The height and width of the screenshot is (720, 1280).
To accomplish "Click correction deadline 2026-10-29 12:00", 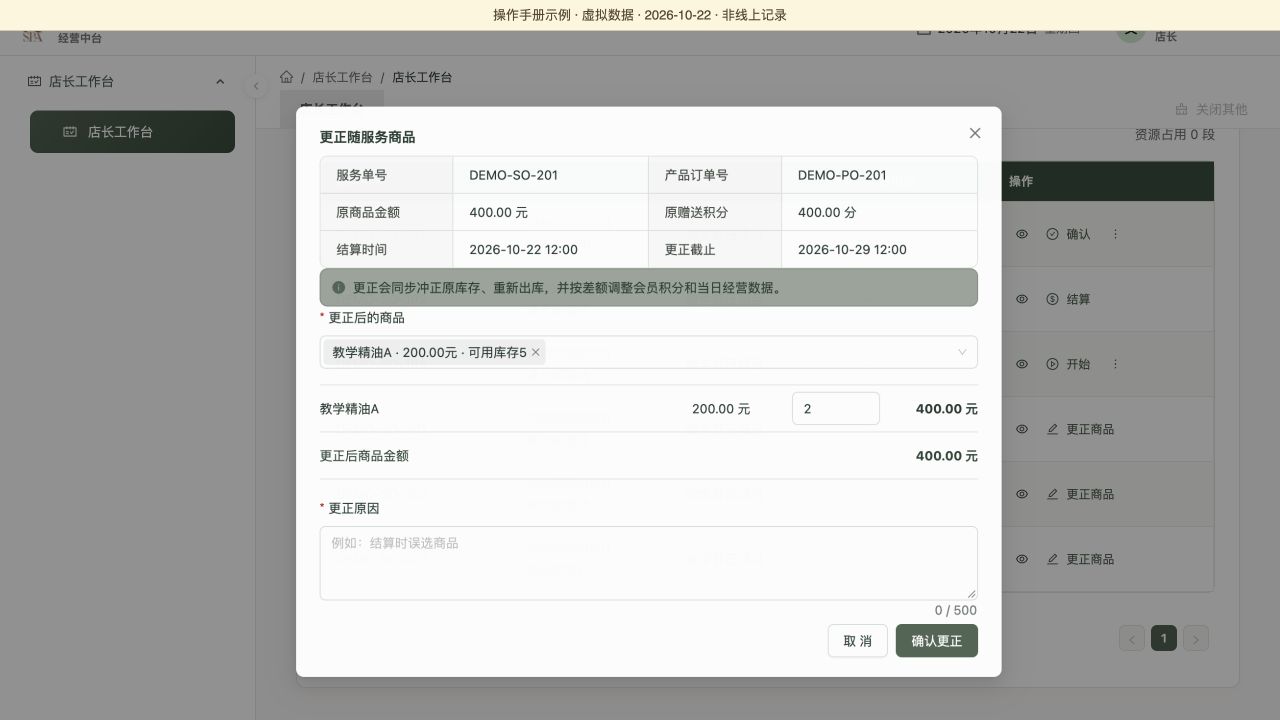I will pyautogui.click(x=852, y=249).
